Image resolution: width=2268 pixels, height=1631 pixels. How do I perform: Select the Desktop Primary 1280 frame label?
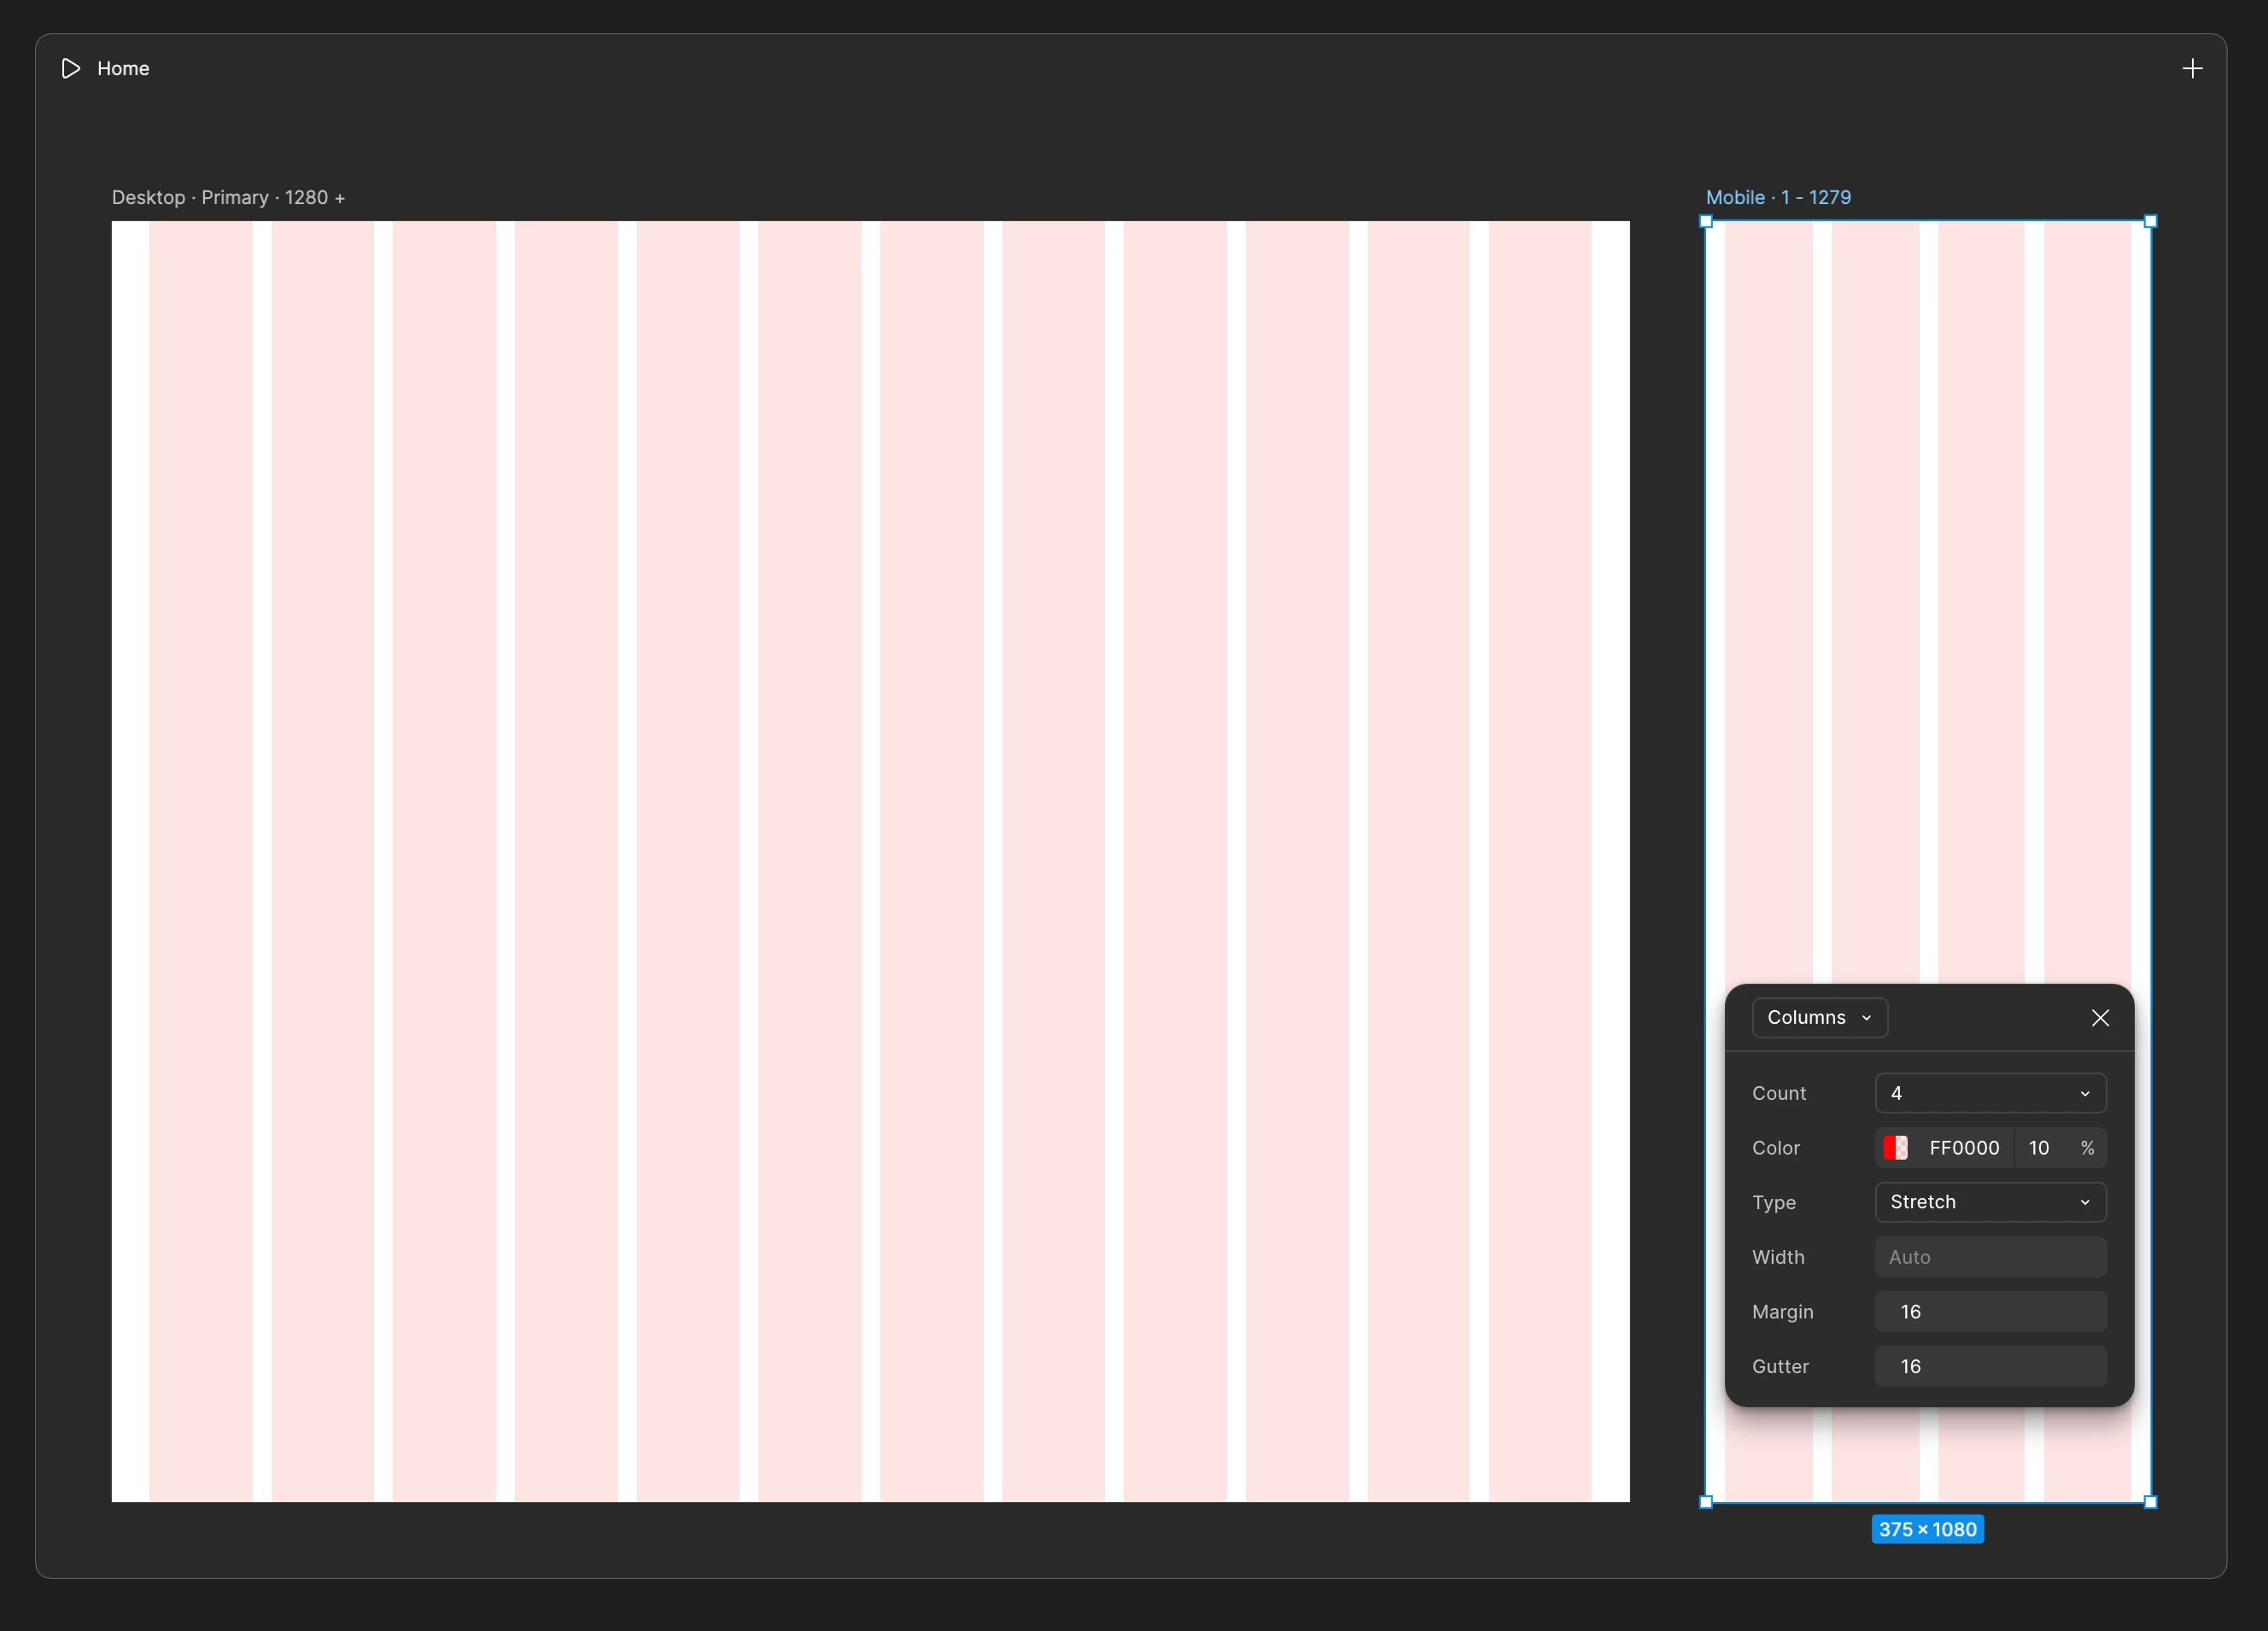click(228, 197)
